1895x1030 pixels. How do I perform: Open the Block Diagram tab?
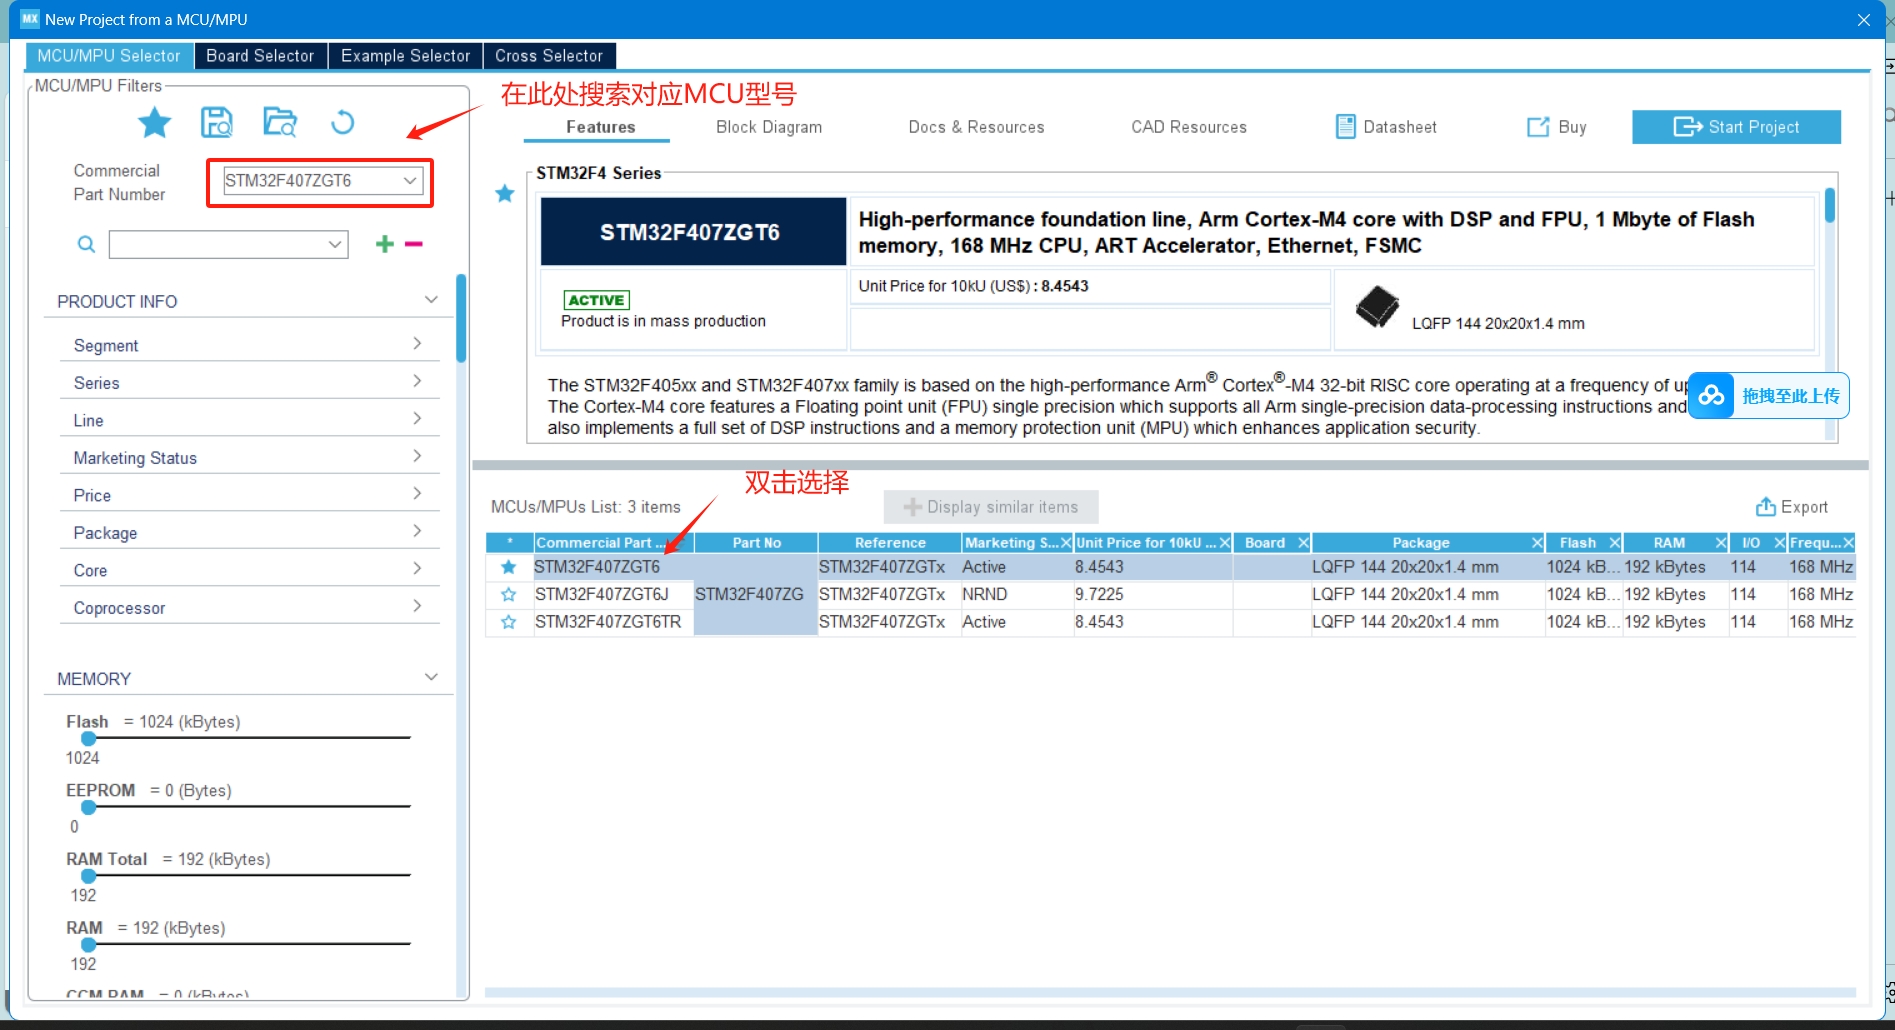(x=769, y=127)
